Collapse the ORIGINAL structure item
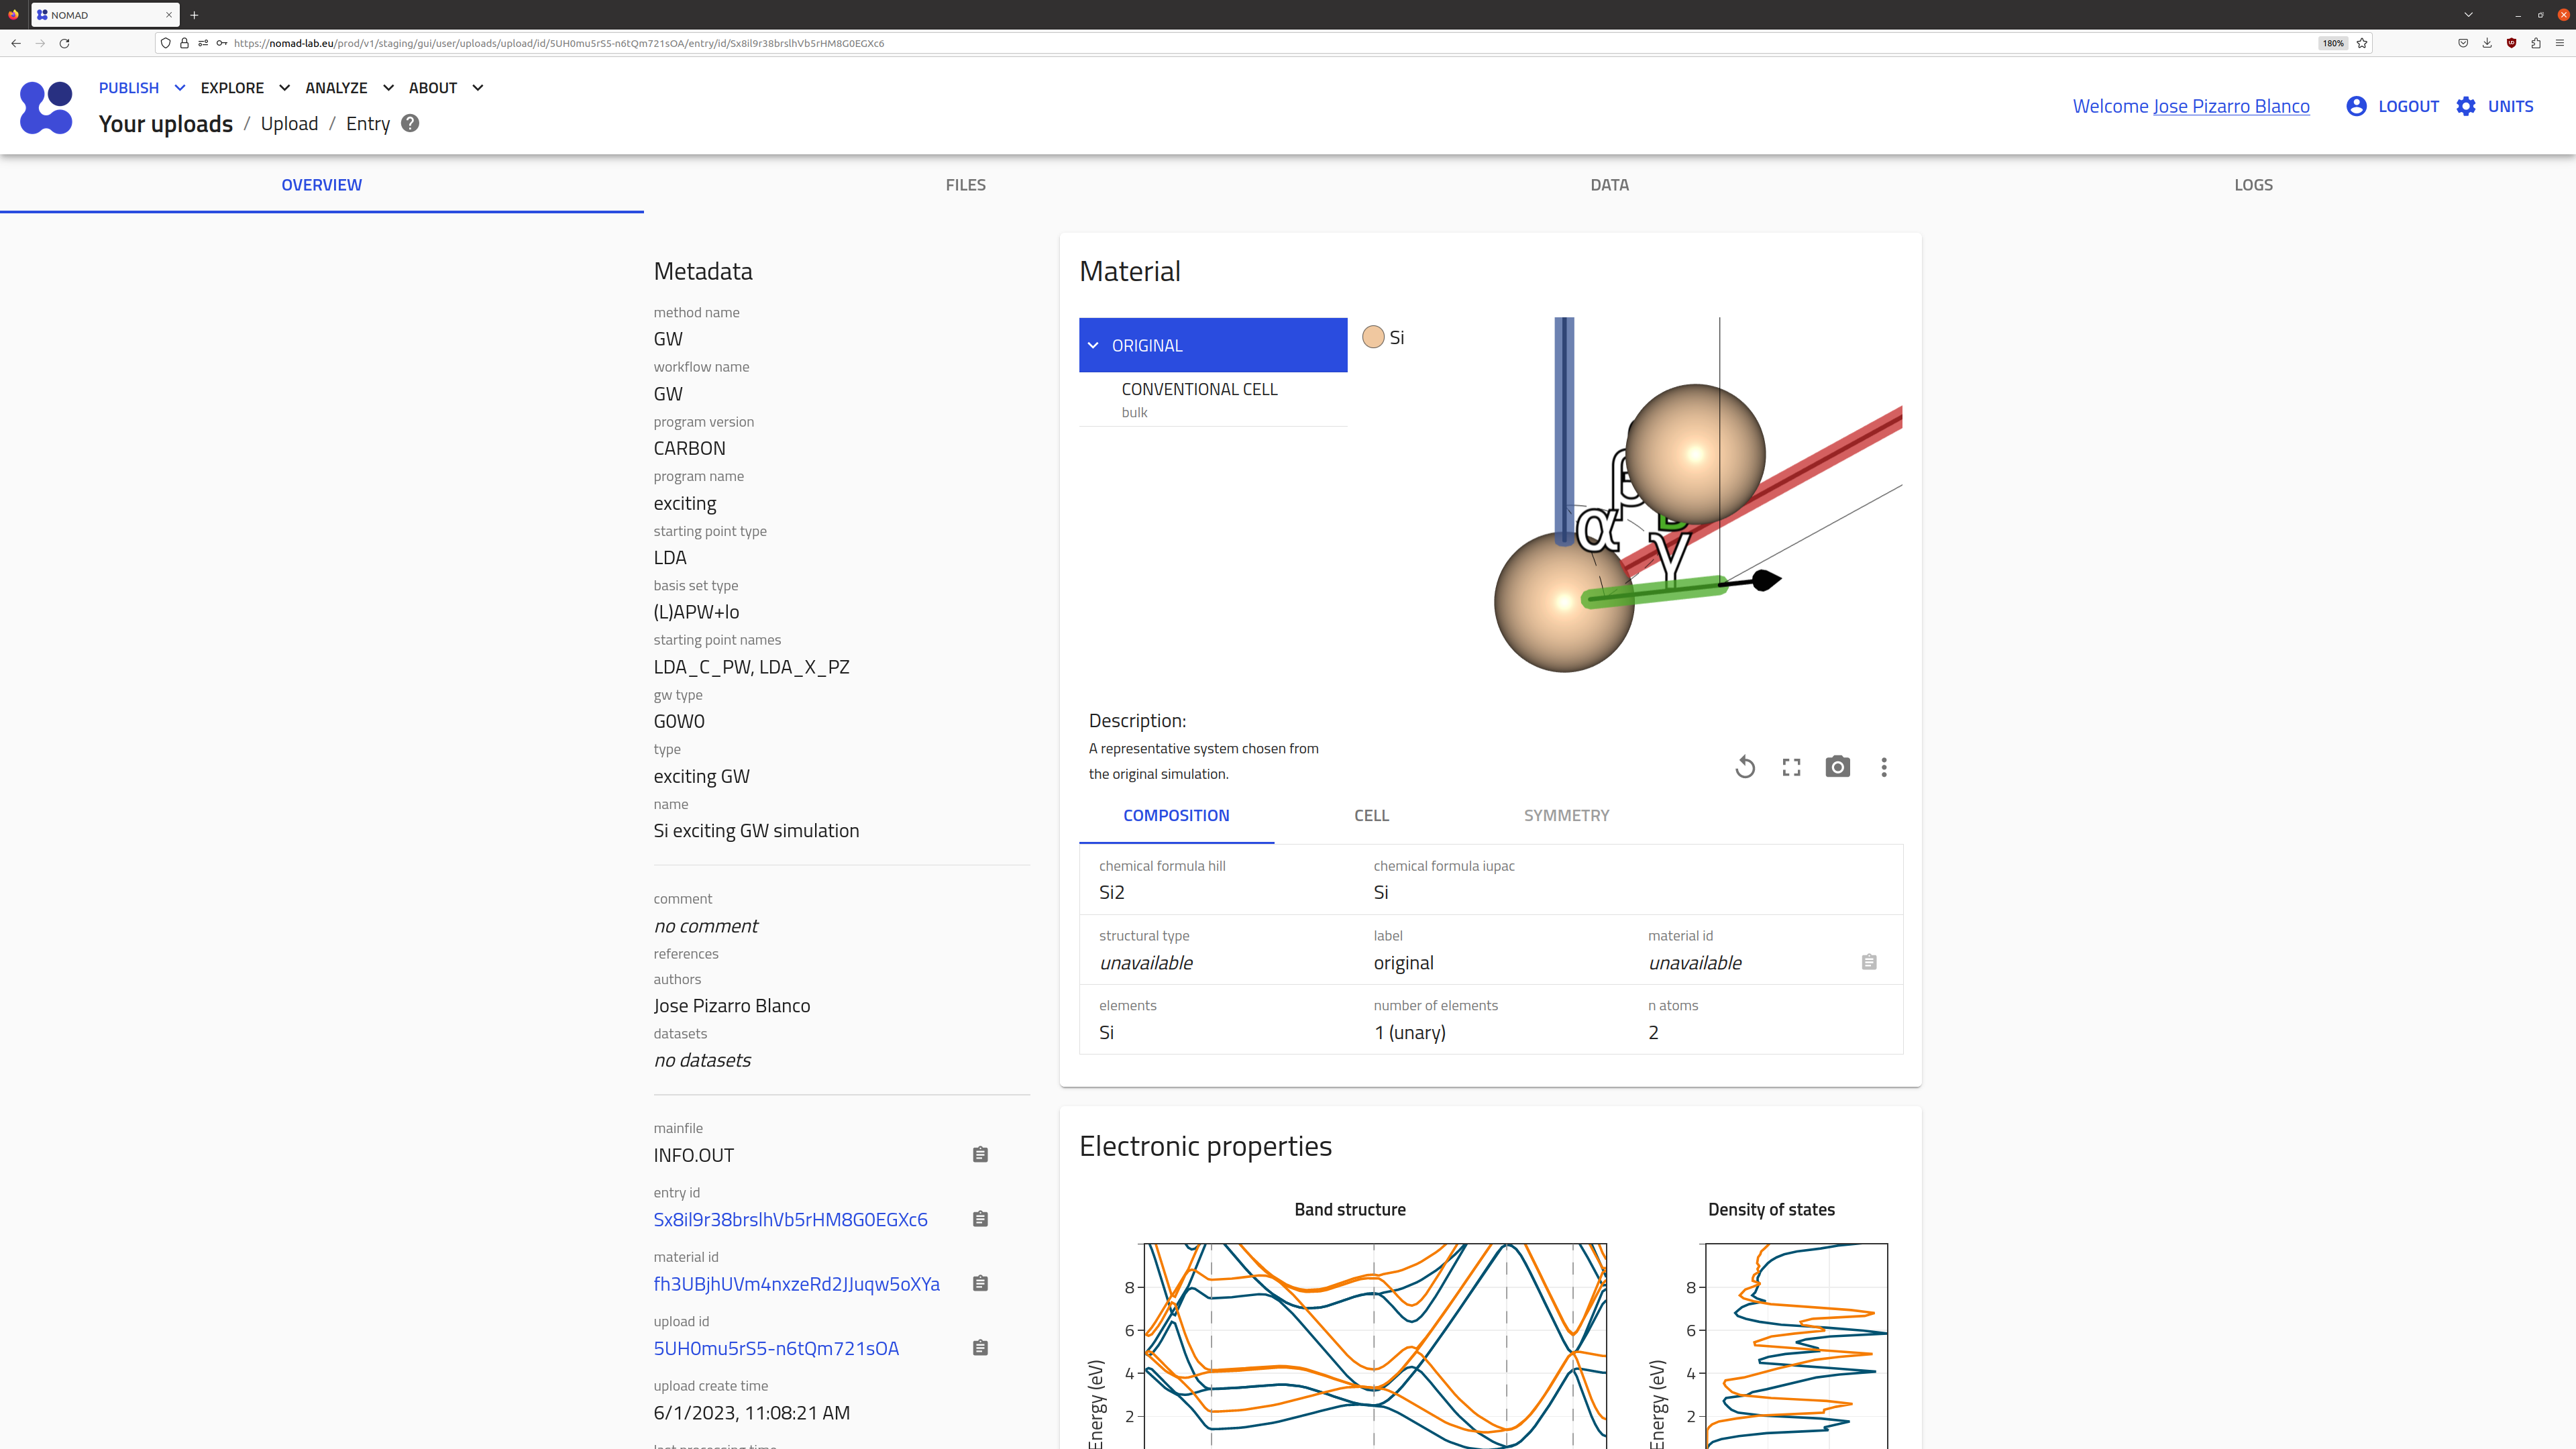Screen dimensions: 2576x1449 tap(1093, 345)
